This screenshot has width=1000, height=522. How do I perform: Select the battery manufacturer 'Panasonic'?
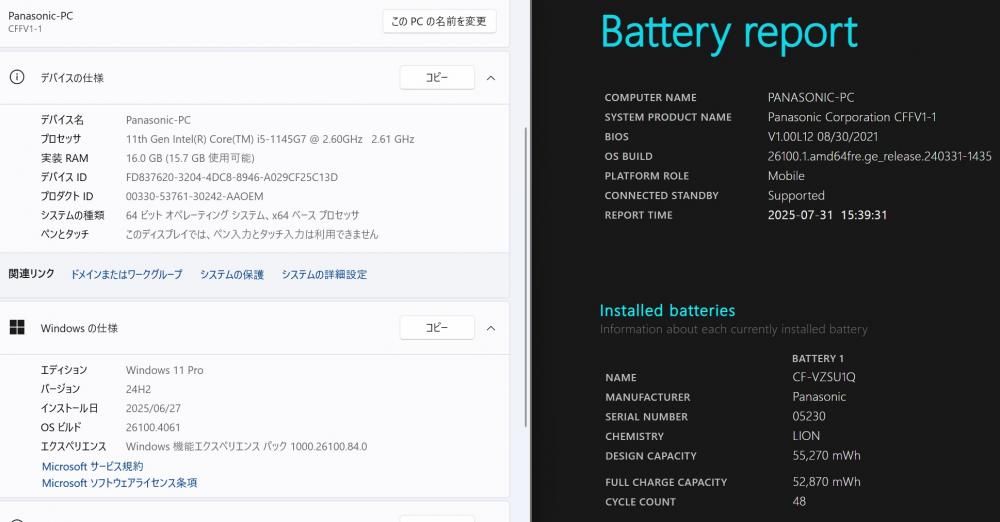coord(819,397)
